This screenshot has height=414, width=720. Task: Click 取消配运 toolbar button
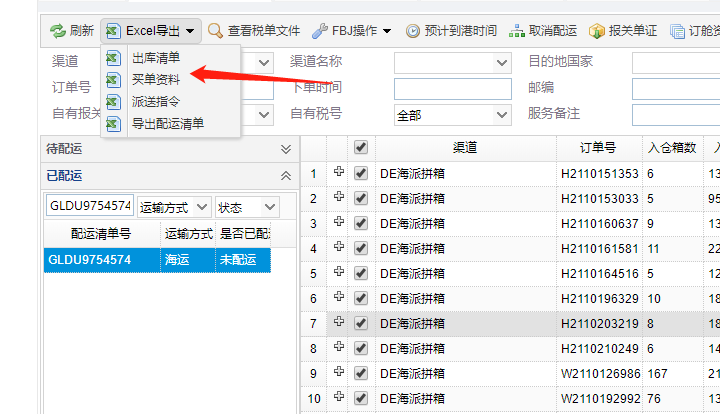tap(543, 31)
